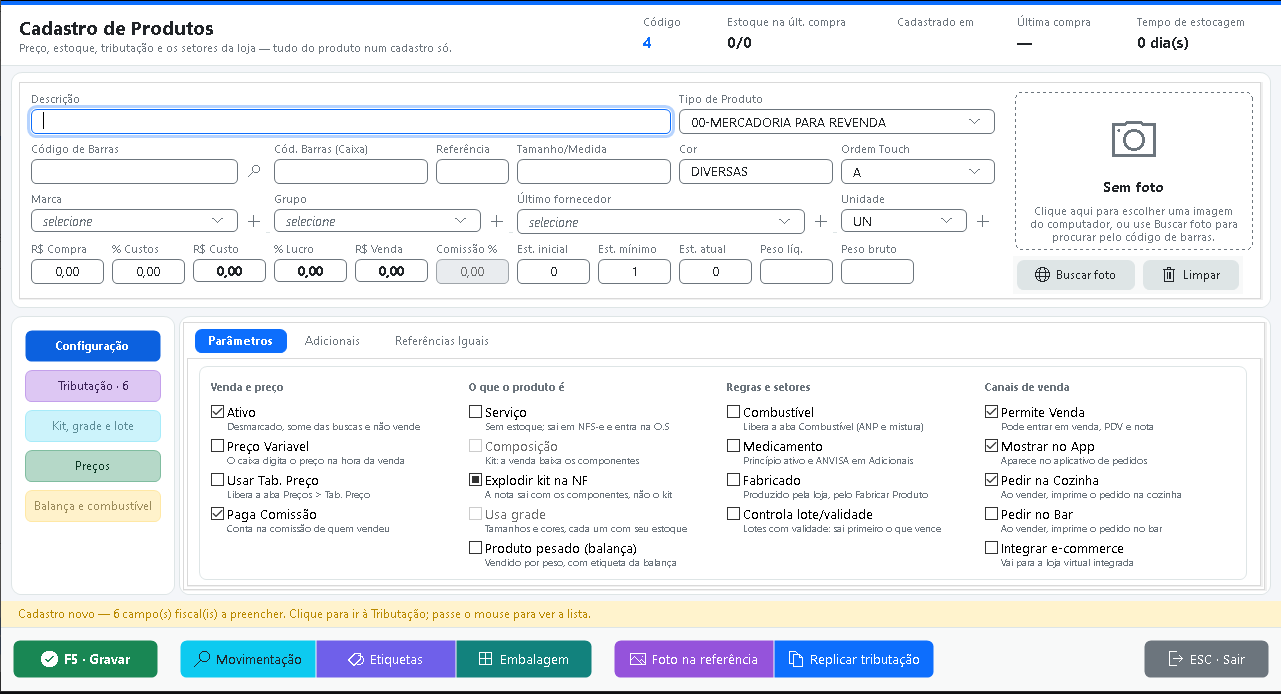Open the Referências Iguais tab
This screenshot has height=694, width=1281.
pos(442,341)
